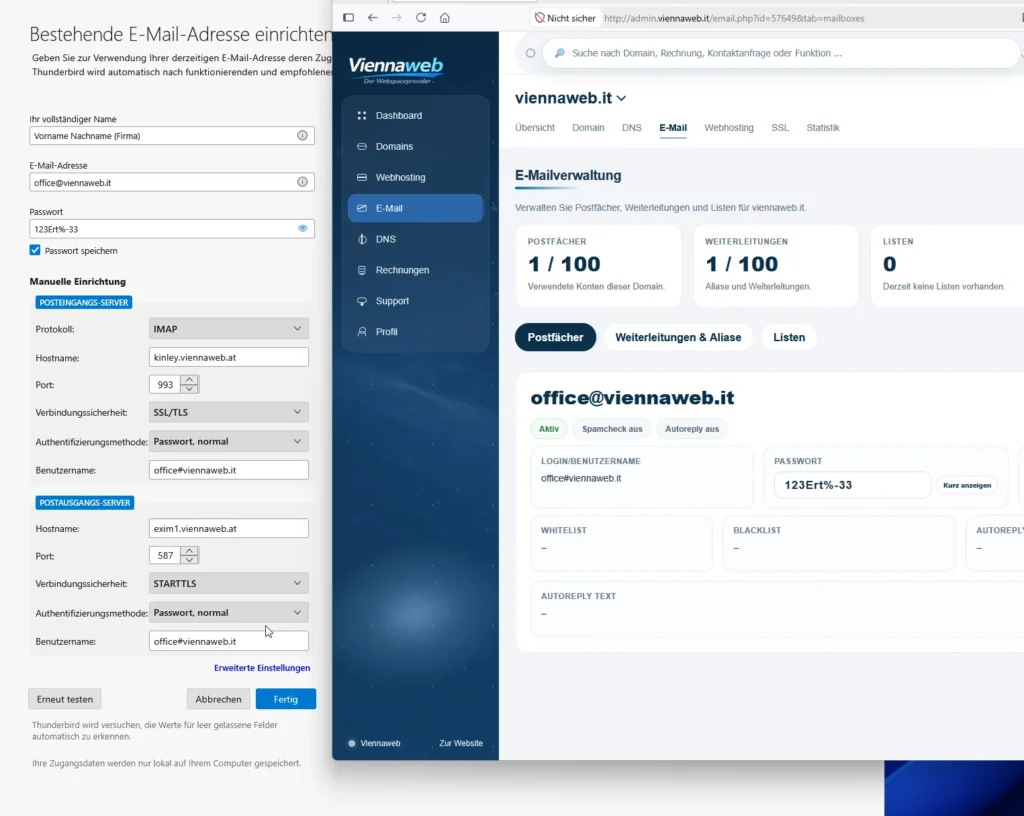This screenshot has width=1024, height=816.
Task: Select the Postfächer pill button
Action: (x=555, y=337)
